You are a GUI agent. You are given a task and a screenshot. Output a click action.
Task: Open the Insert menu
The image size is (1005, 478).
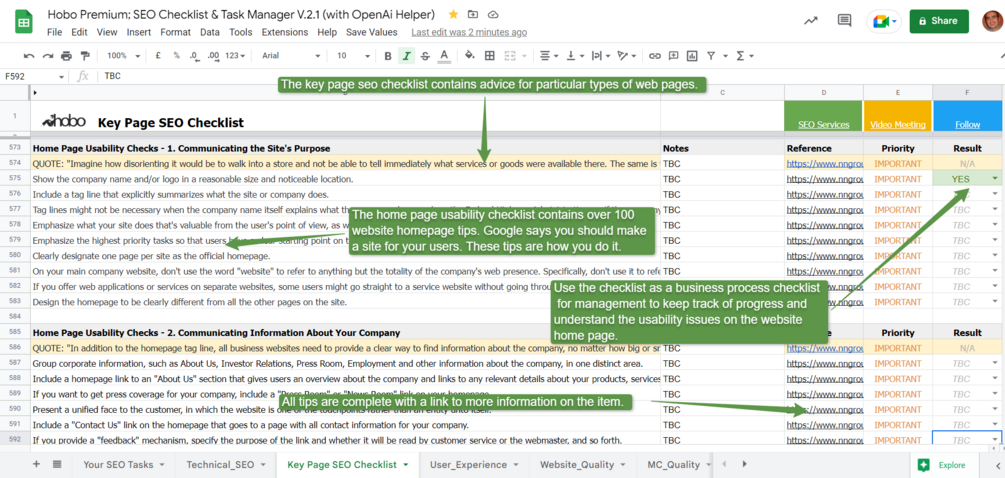(139, 32)
